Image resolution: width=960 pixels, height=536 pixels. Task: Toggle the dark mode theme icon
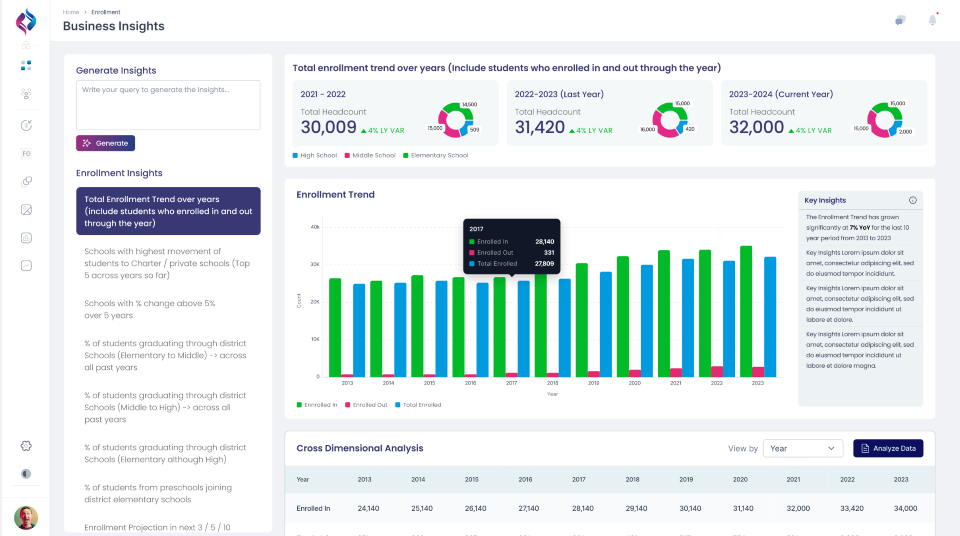pos(26,474)
